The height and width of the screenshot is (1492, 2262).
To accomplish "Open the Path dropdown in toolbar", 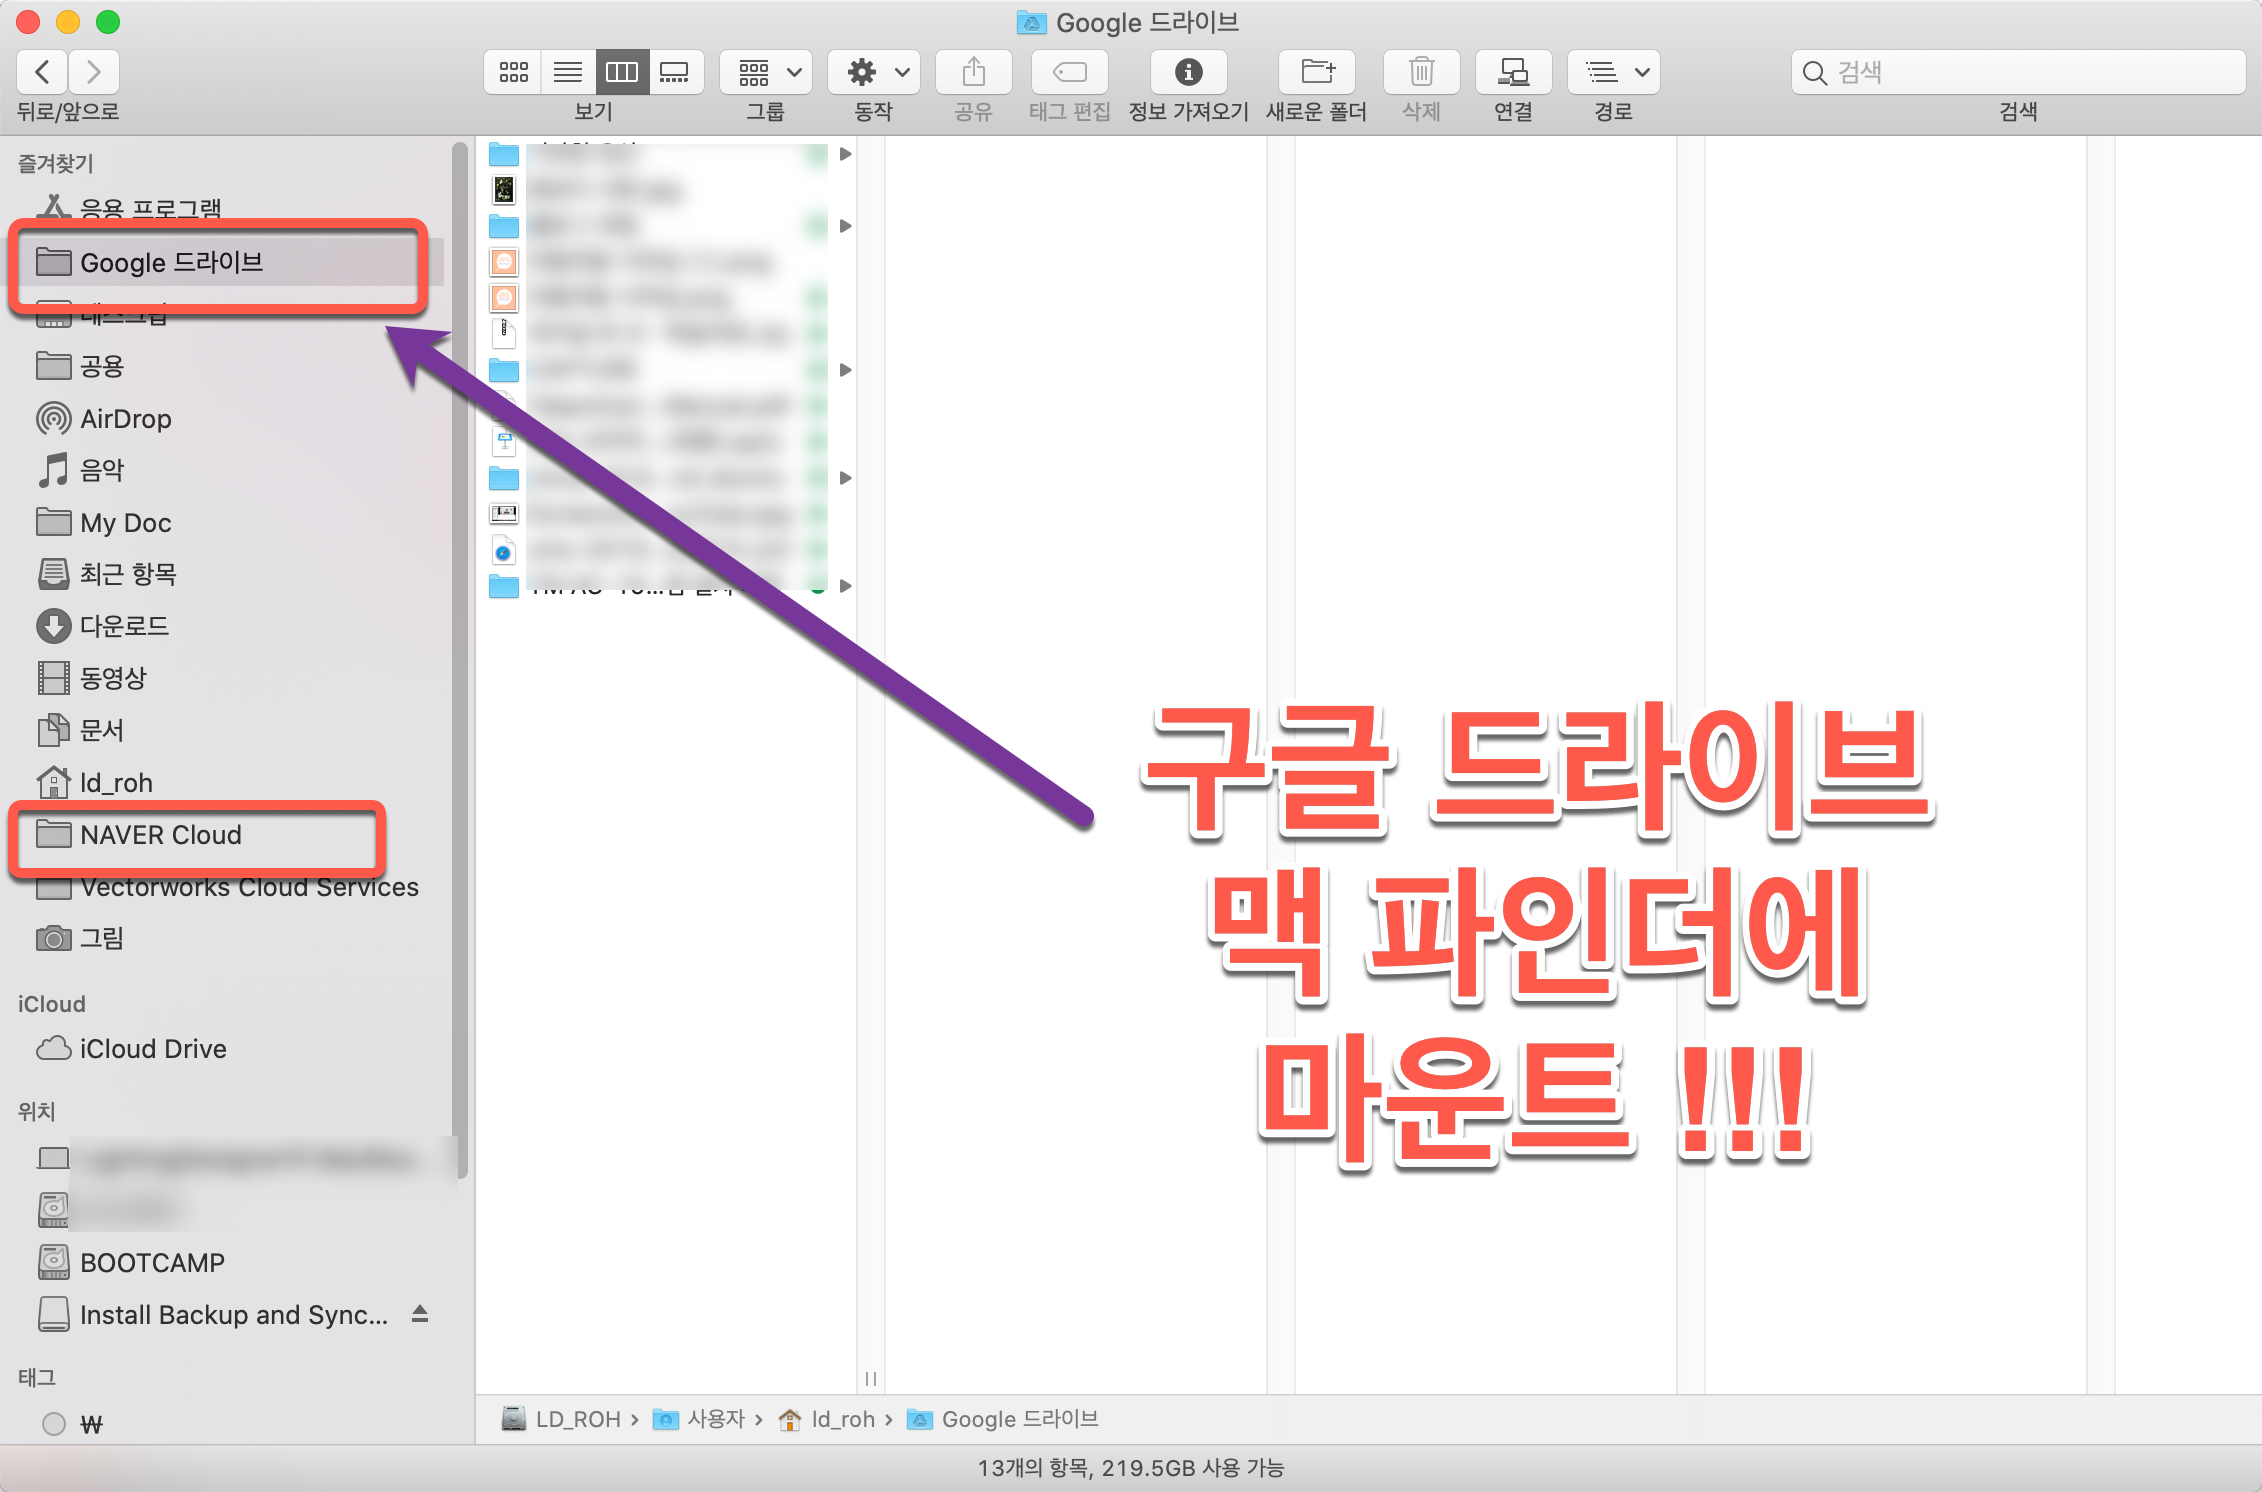I will [x=1614, y=72].
